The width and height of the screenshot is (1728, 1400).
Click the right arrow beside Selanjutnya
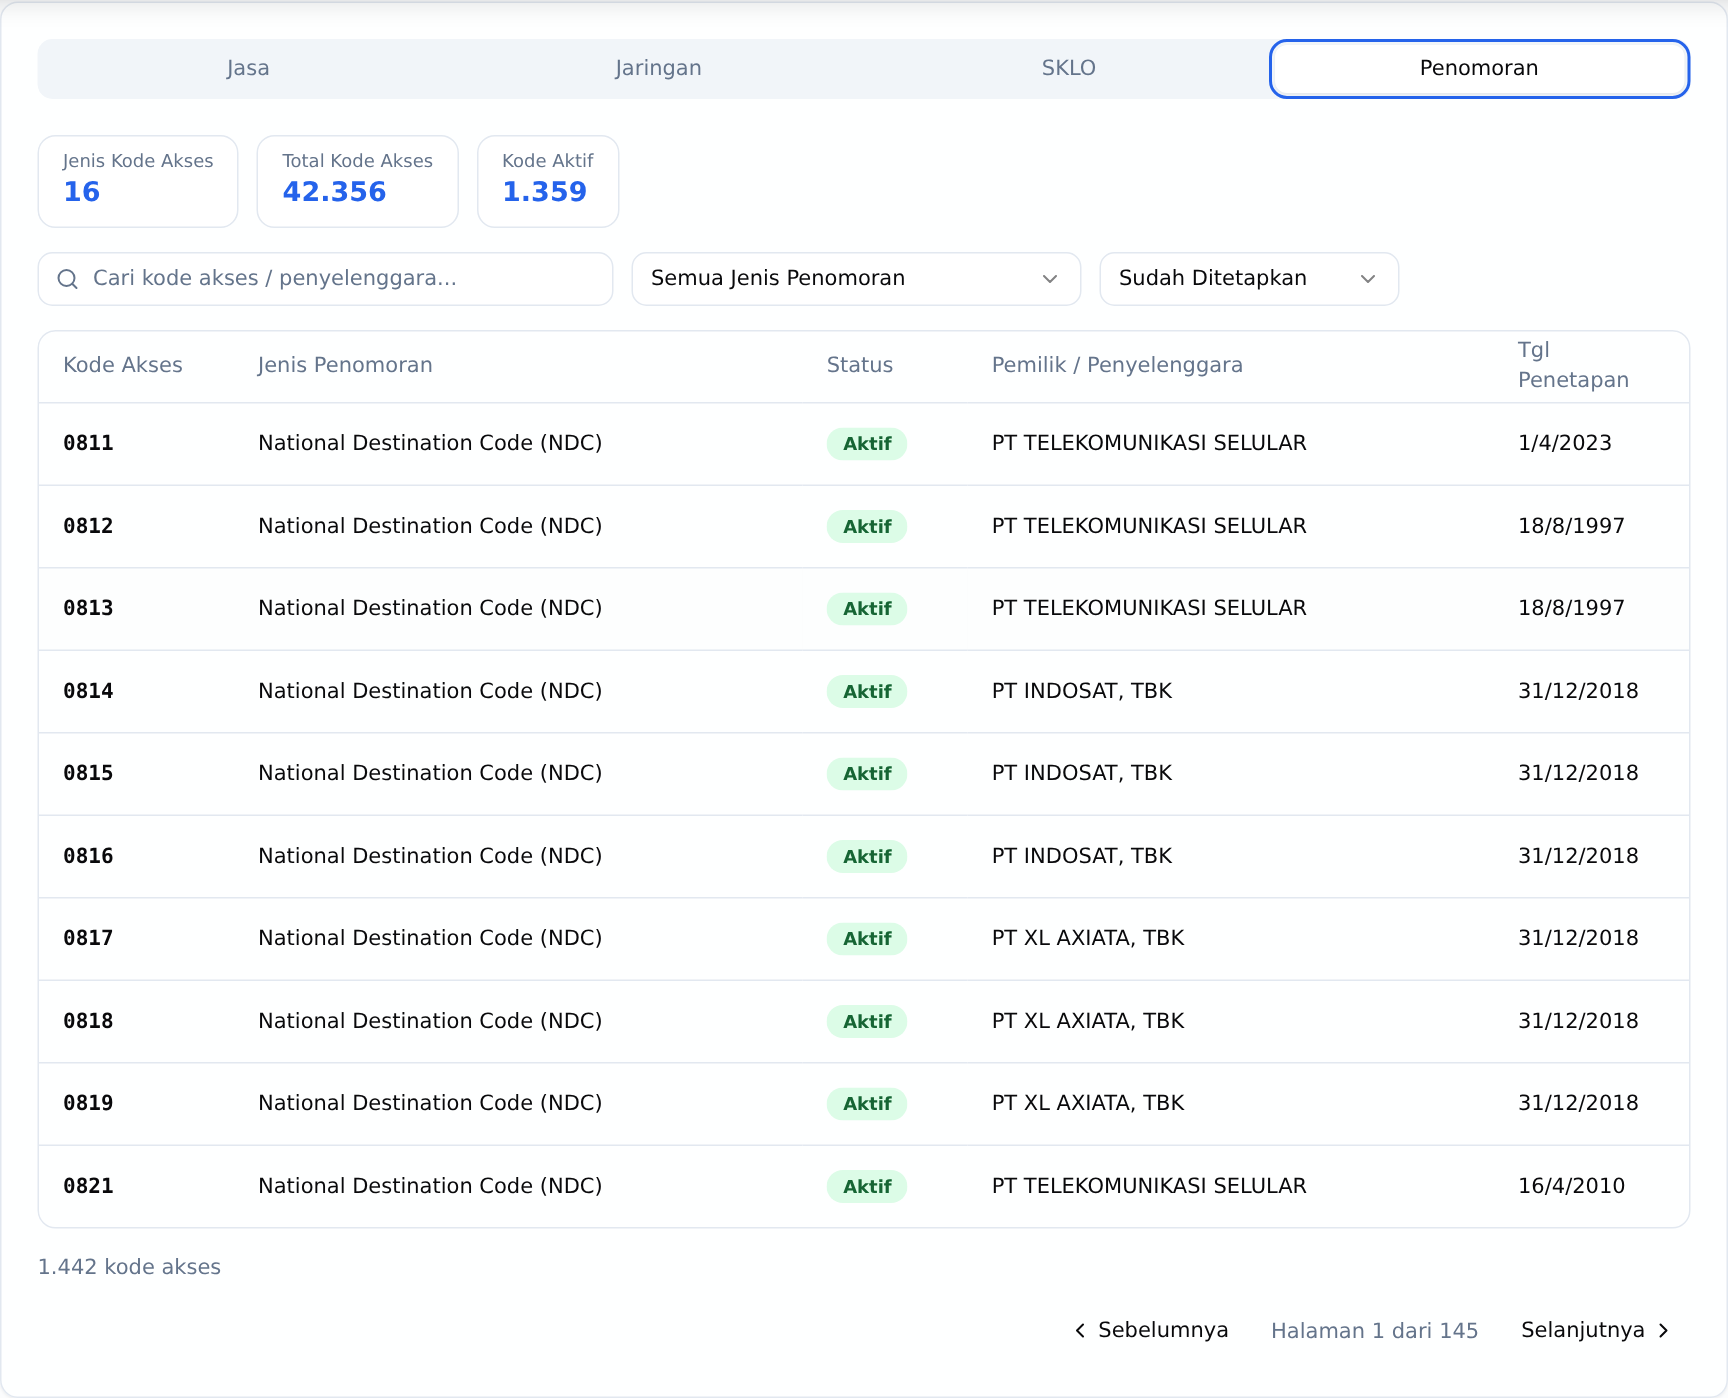click(x=1663, y=1330)
